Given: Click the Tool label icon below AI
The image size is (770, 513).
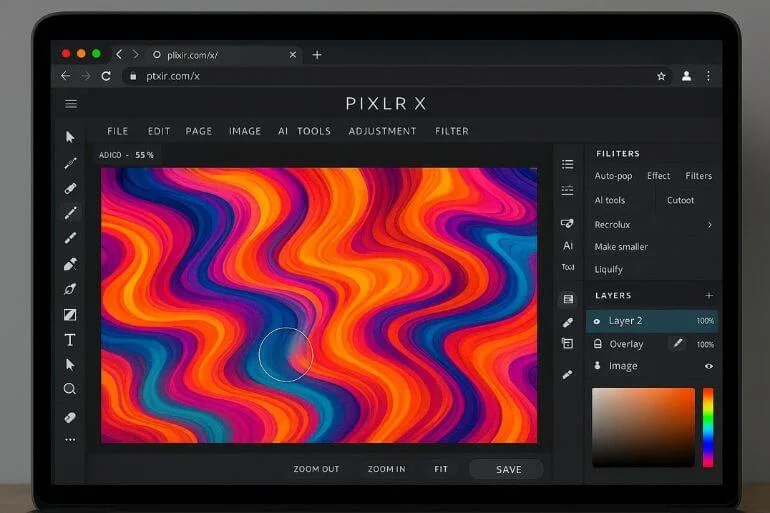Looking at the screenshot, I should pyautogui.click(x=568, y=267).
